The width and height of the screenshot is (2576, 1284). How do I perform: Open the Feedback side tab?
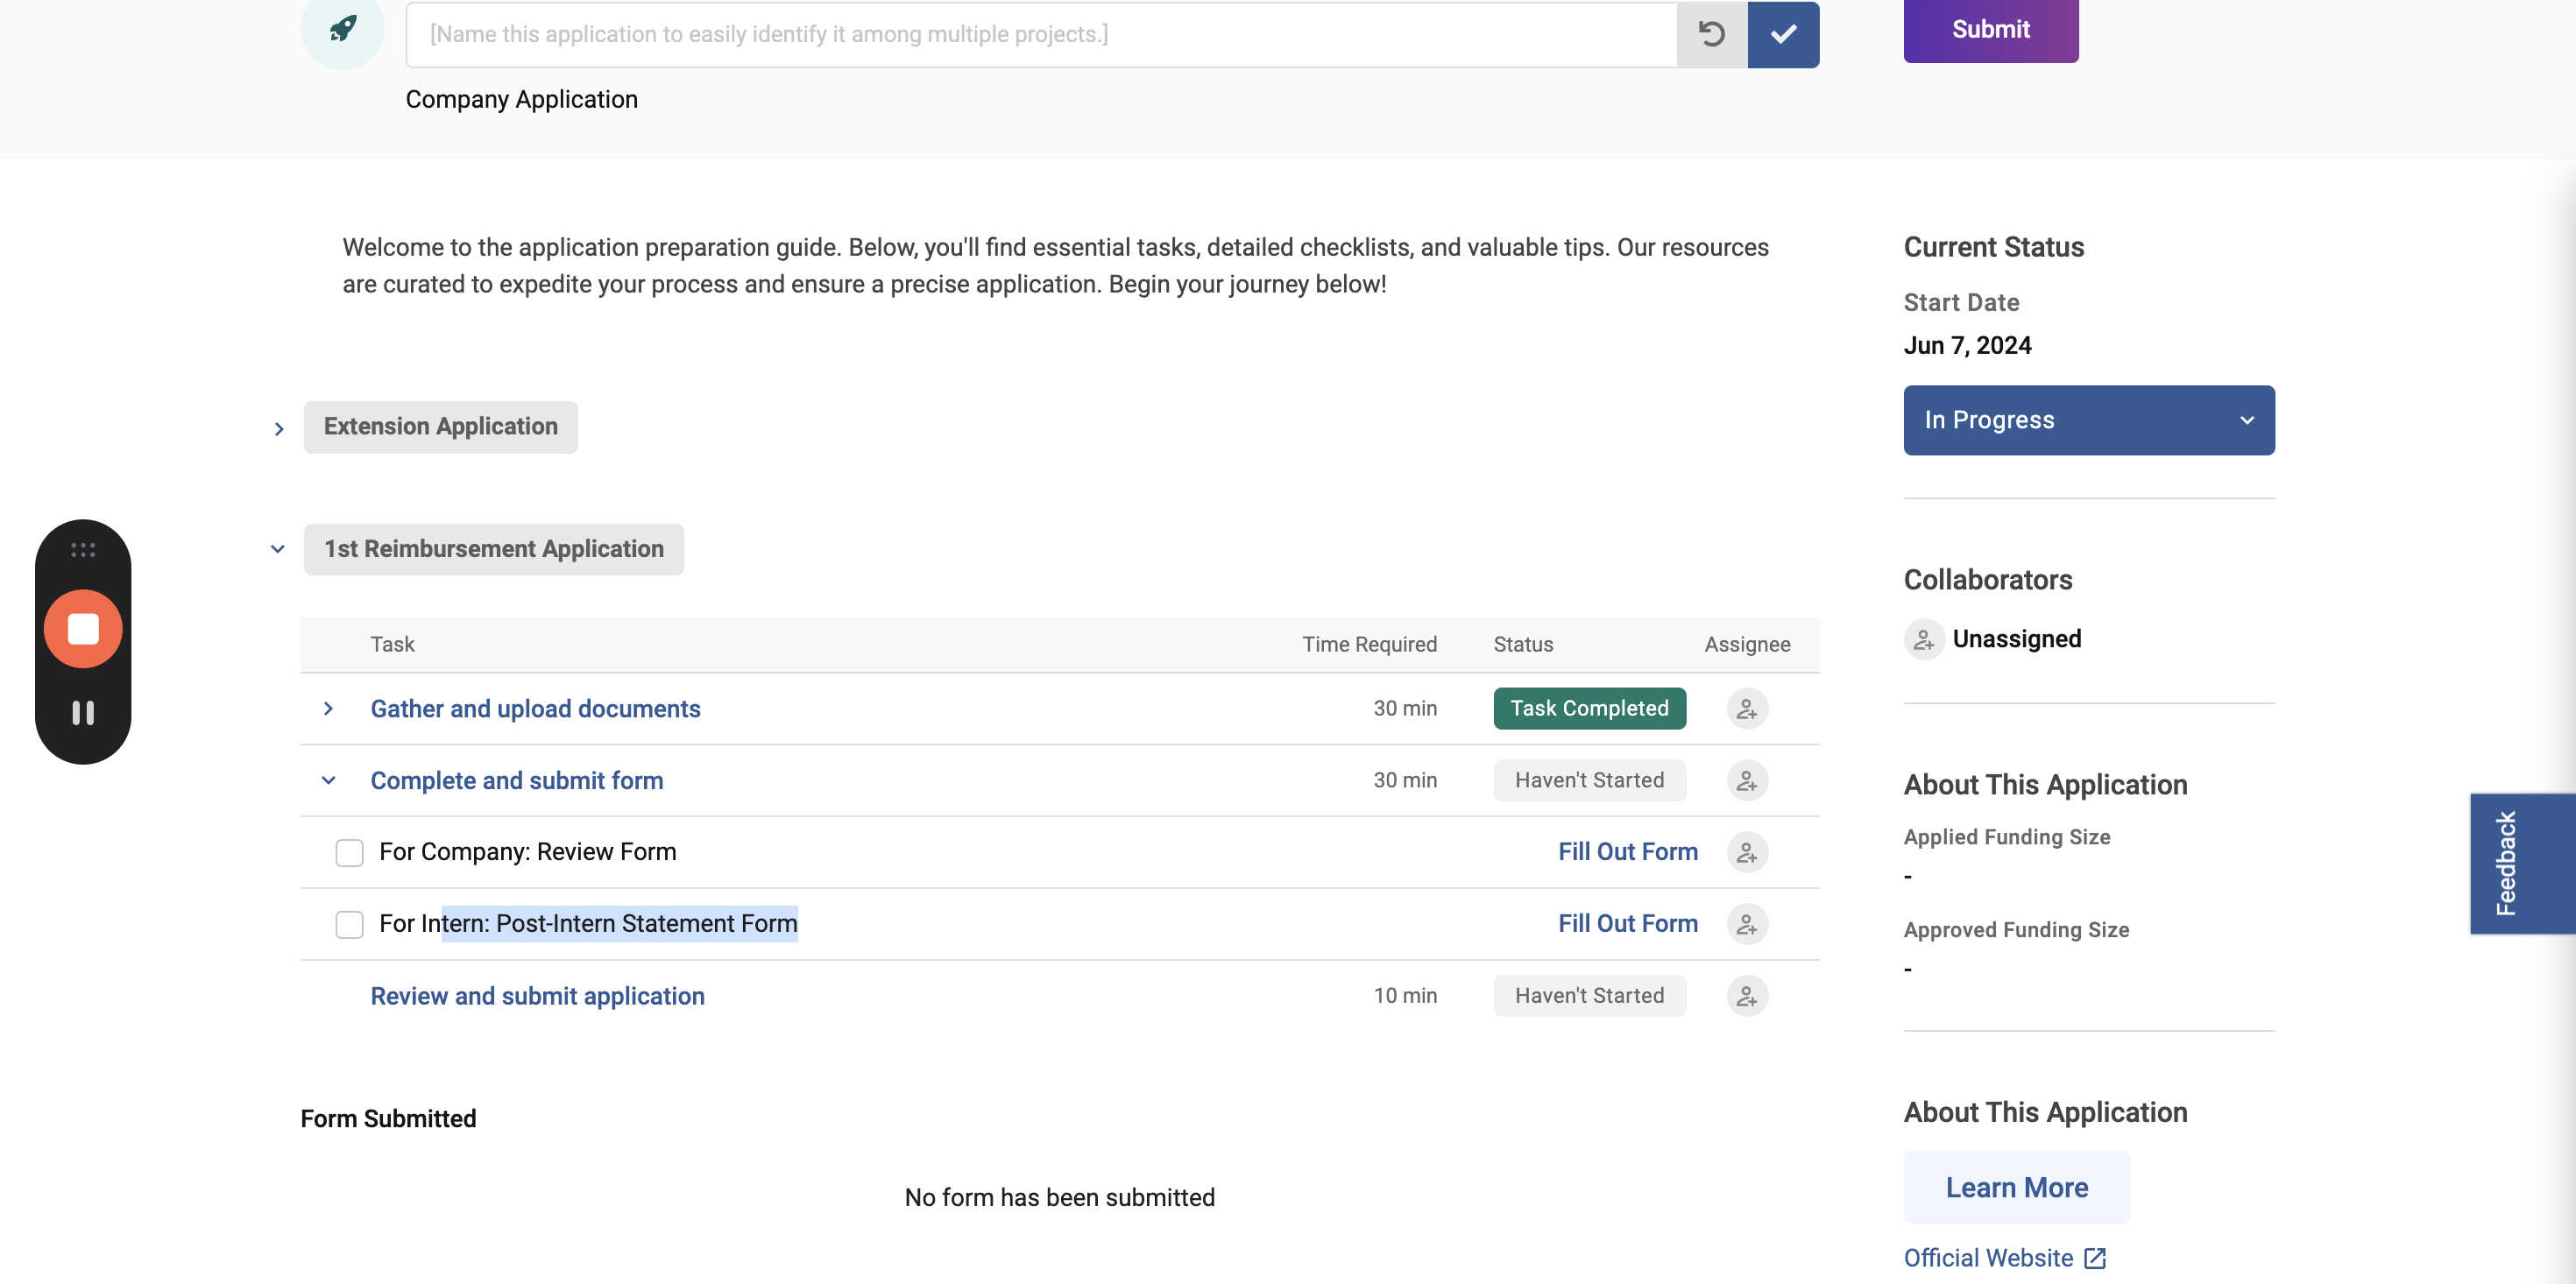(x=2522, y=864)
